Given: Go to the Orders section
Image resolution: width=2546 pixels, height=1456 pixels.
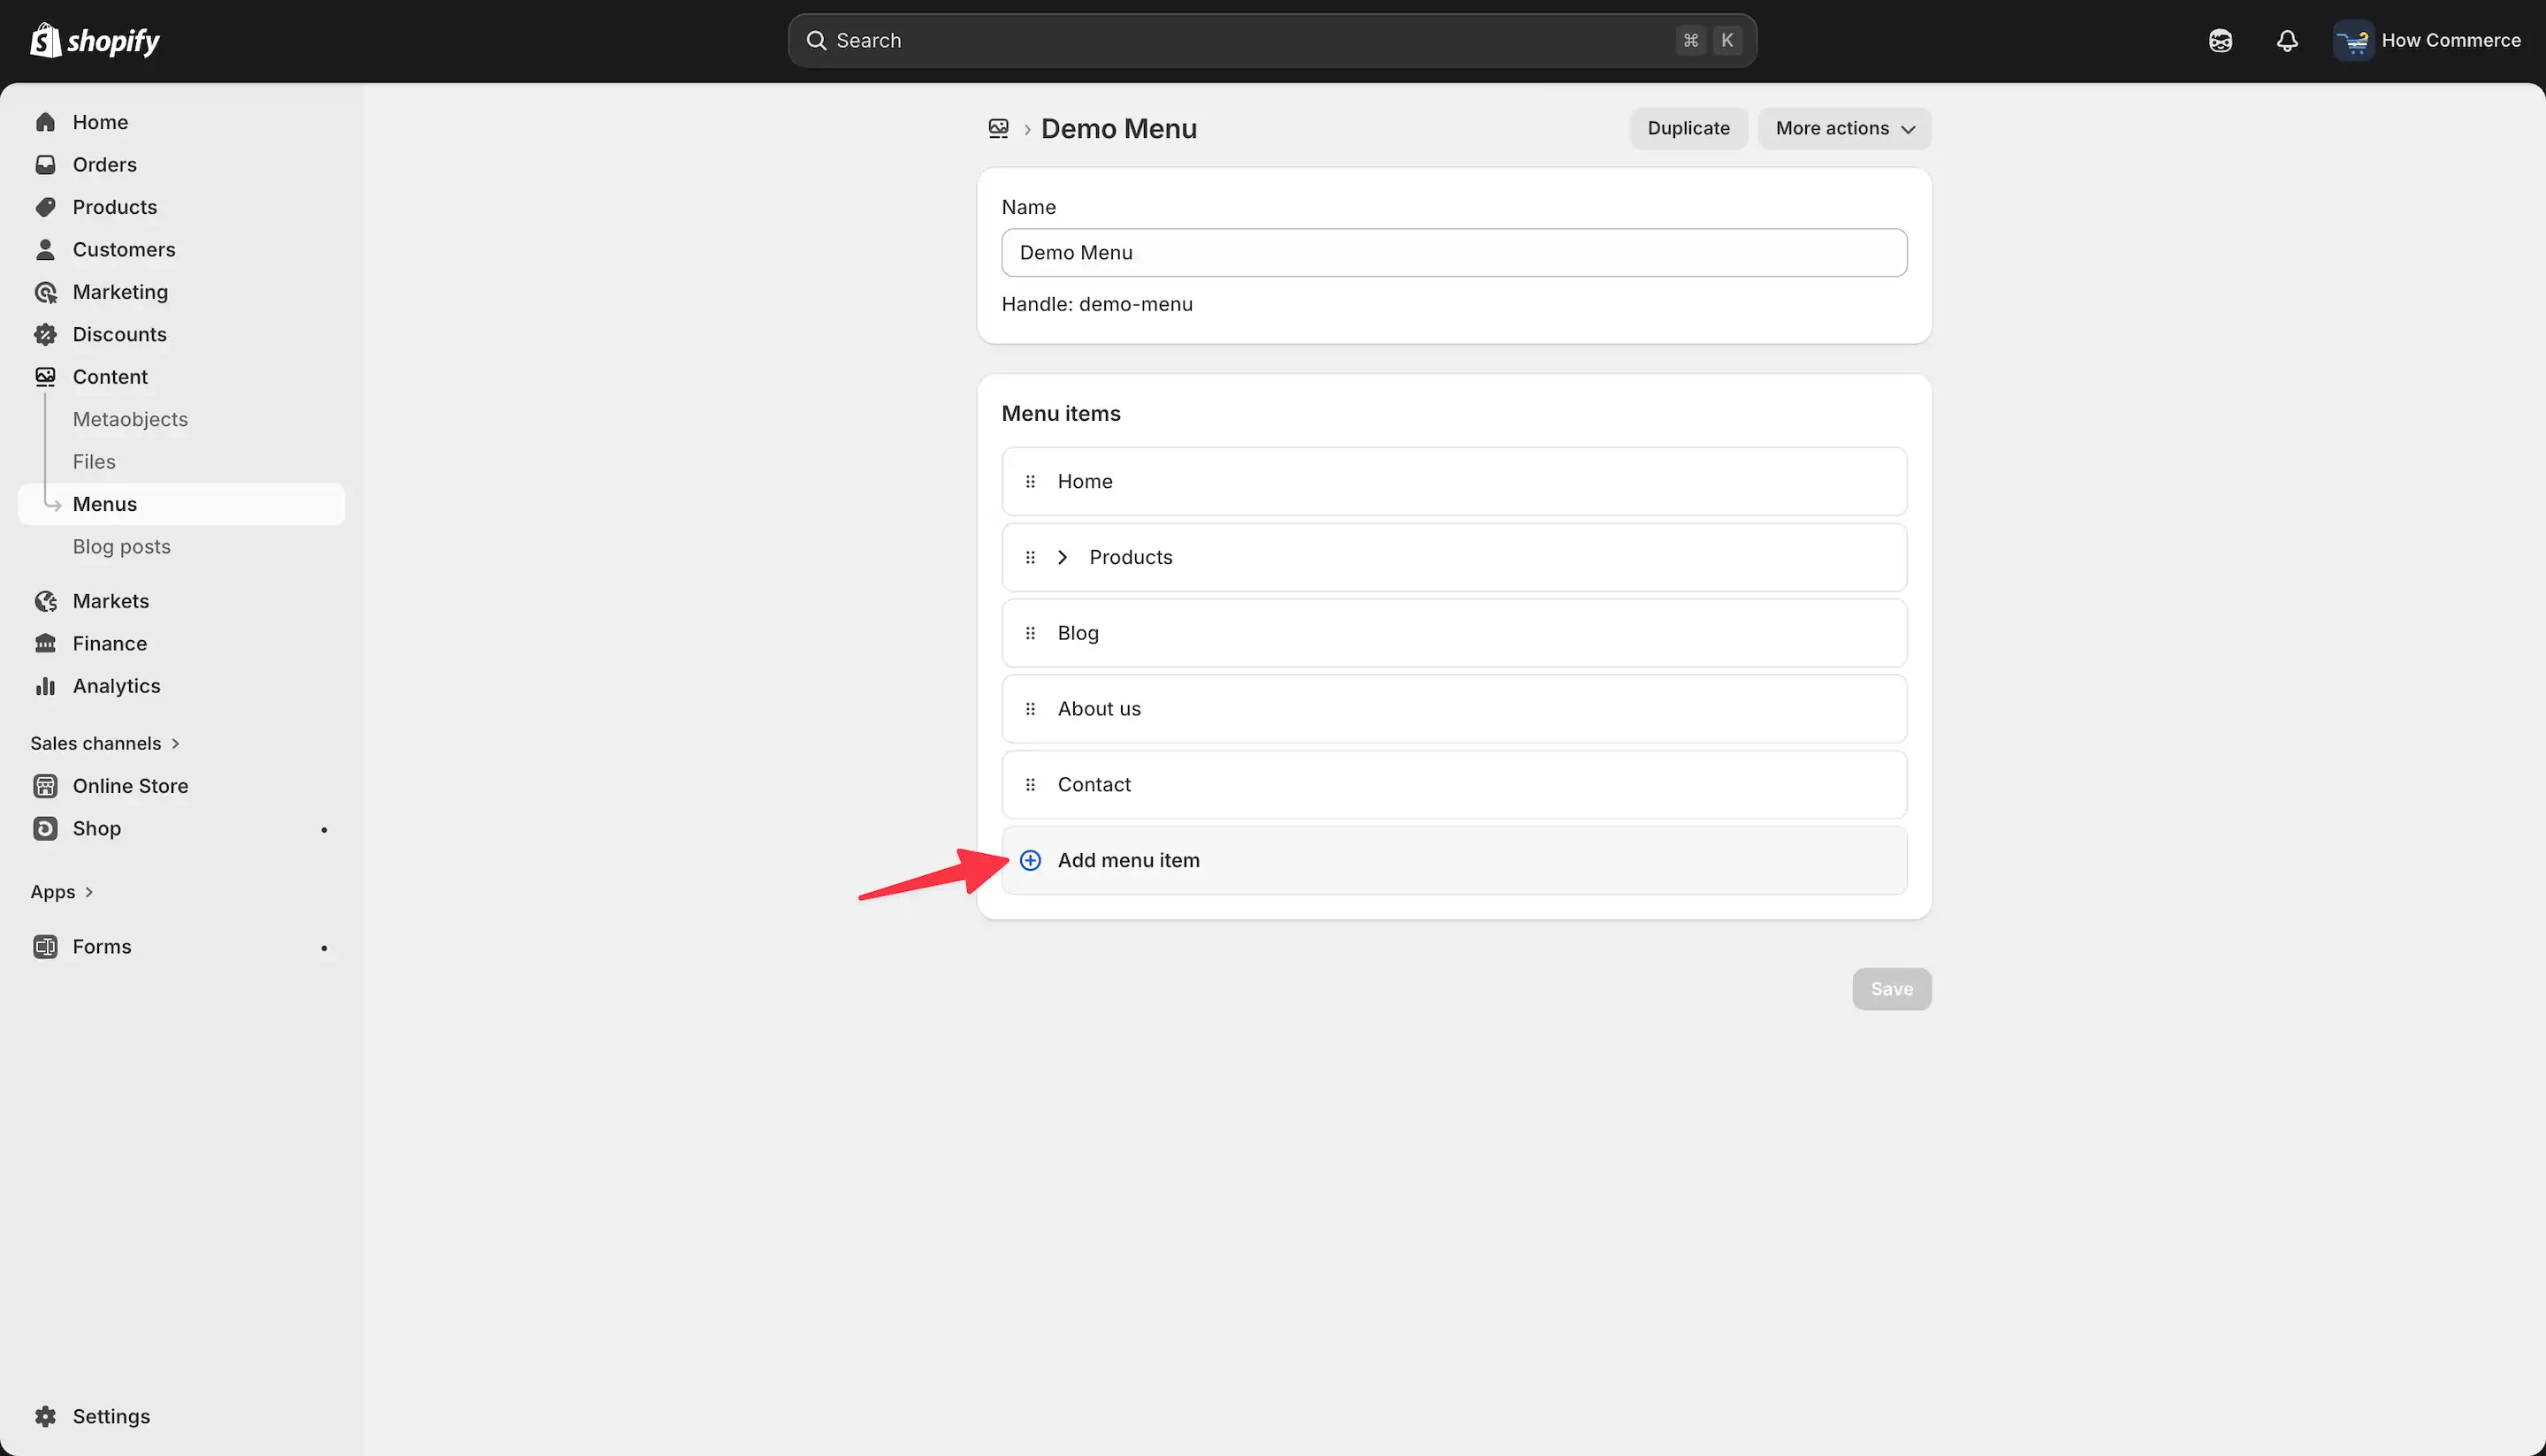Looking at the screenshot, I should click(104, 164).
